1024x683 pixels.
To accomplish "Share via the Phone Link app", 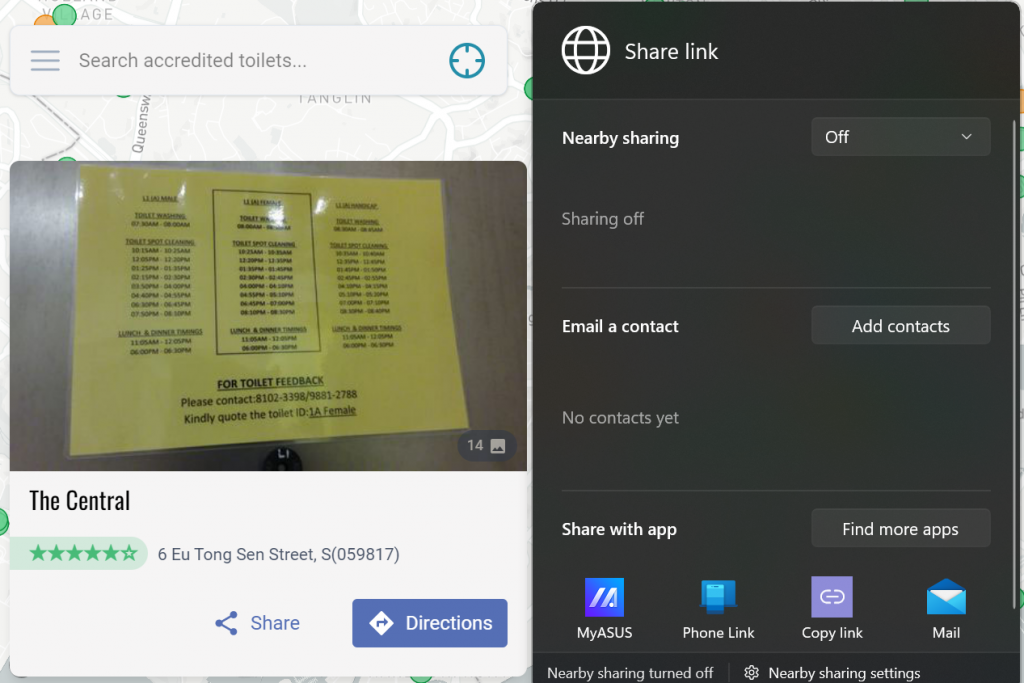I will pos(718,598).
